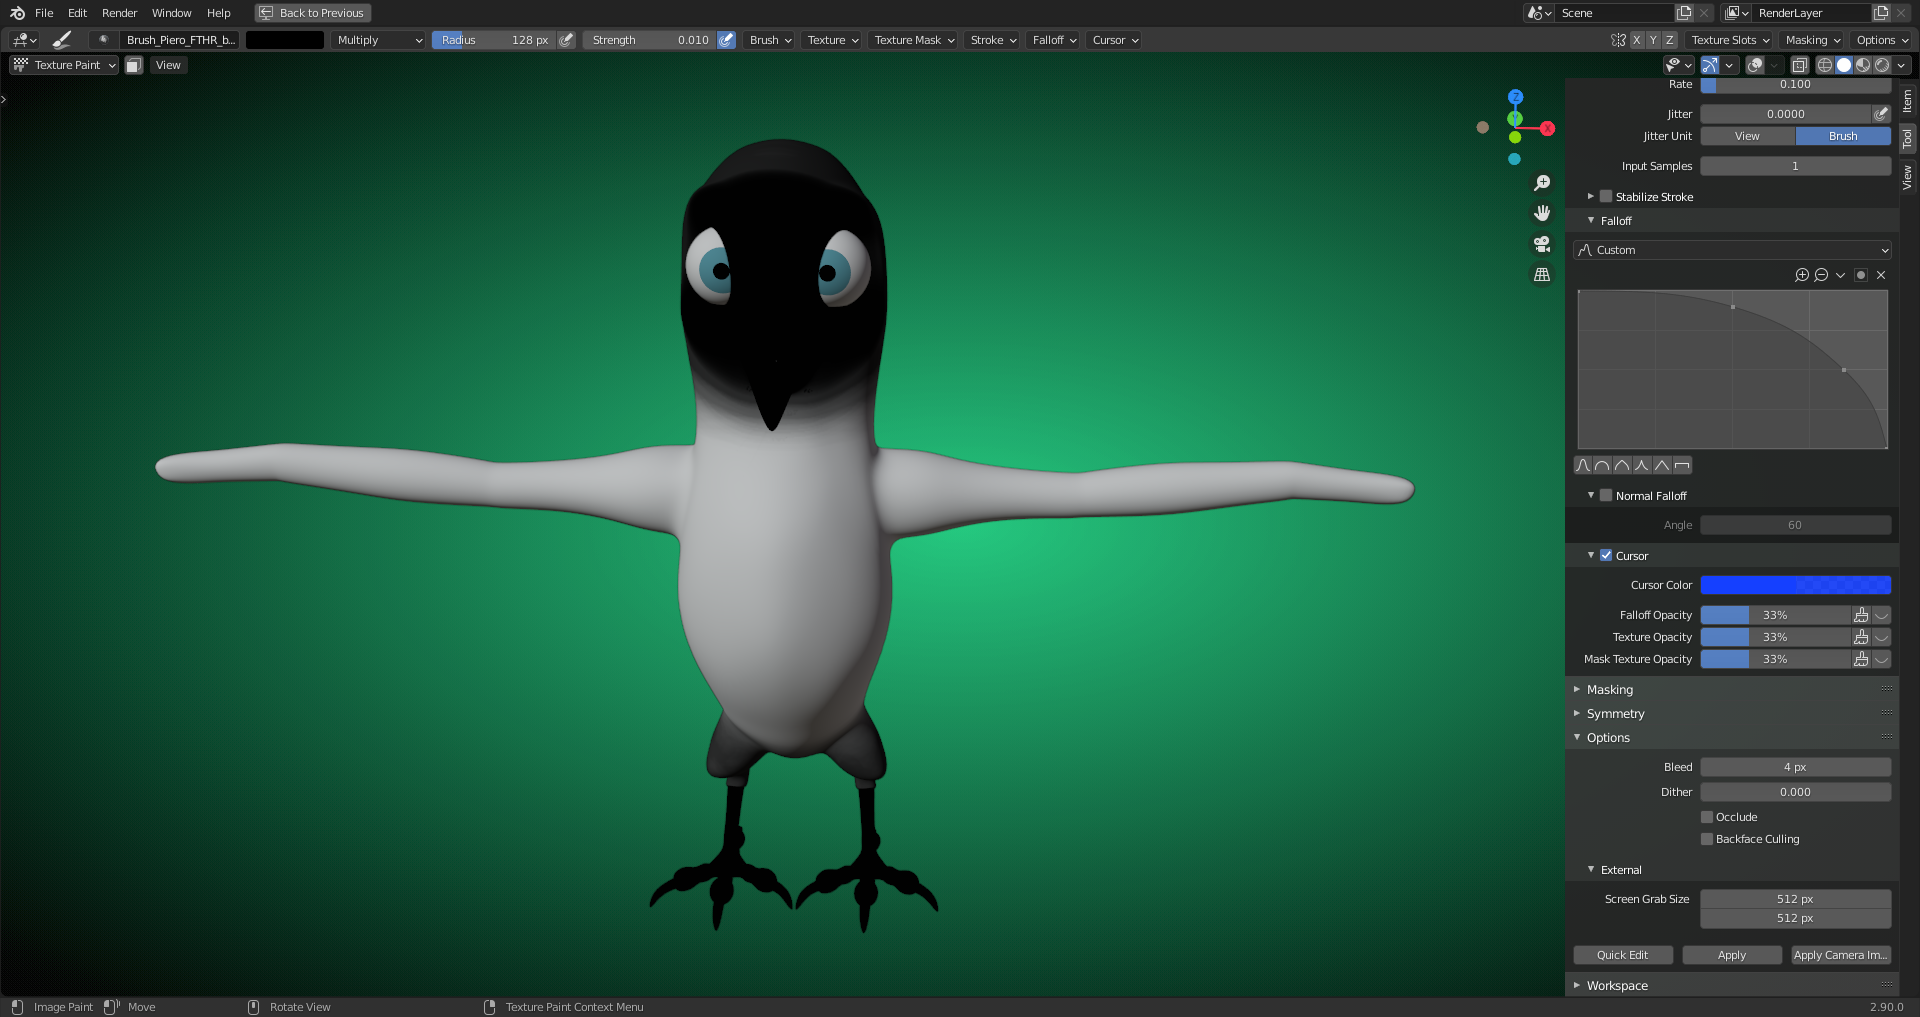Click the zoom magnifier viewport icon
The image size is (1920, 1017).
[x=1542, y=183]
